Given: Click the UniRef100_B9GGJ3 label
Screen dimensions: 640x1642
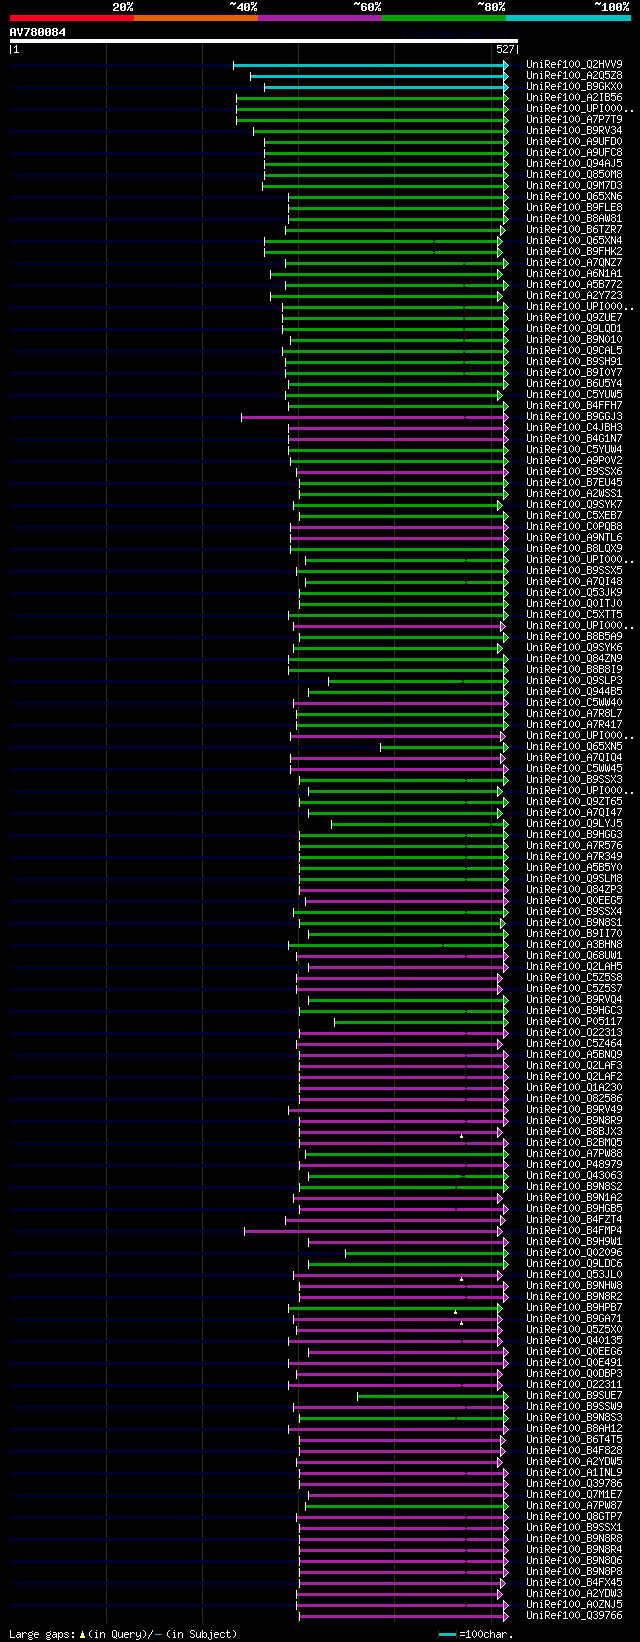Looking at the screenshot, I should (x=574, y=417).
